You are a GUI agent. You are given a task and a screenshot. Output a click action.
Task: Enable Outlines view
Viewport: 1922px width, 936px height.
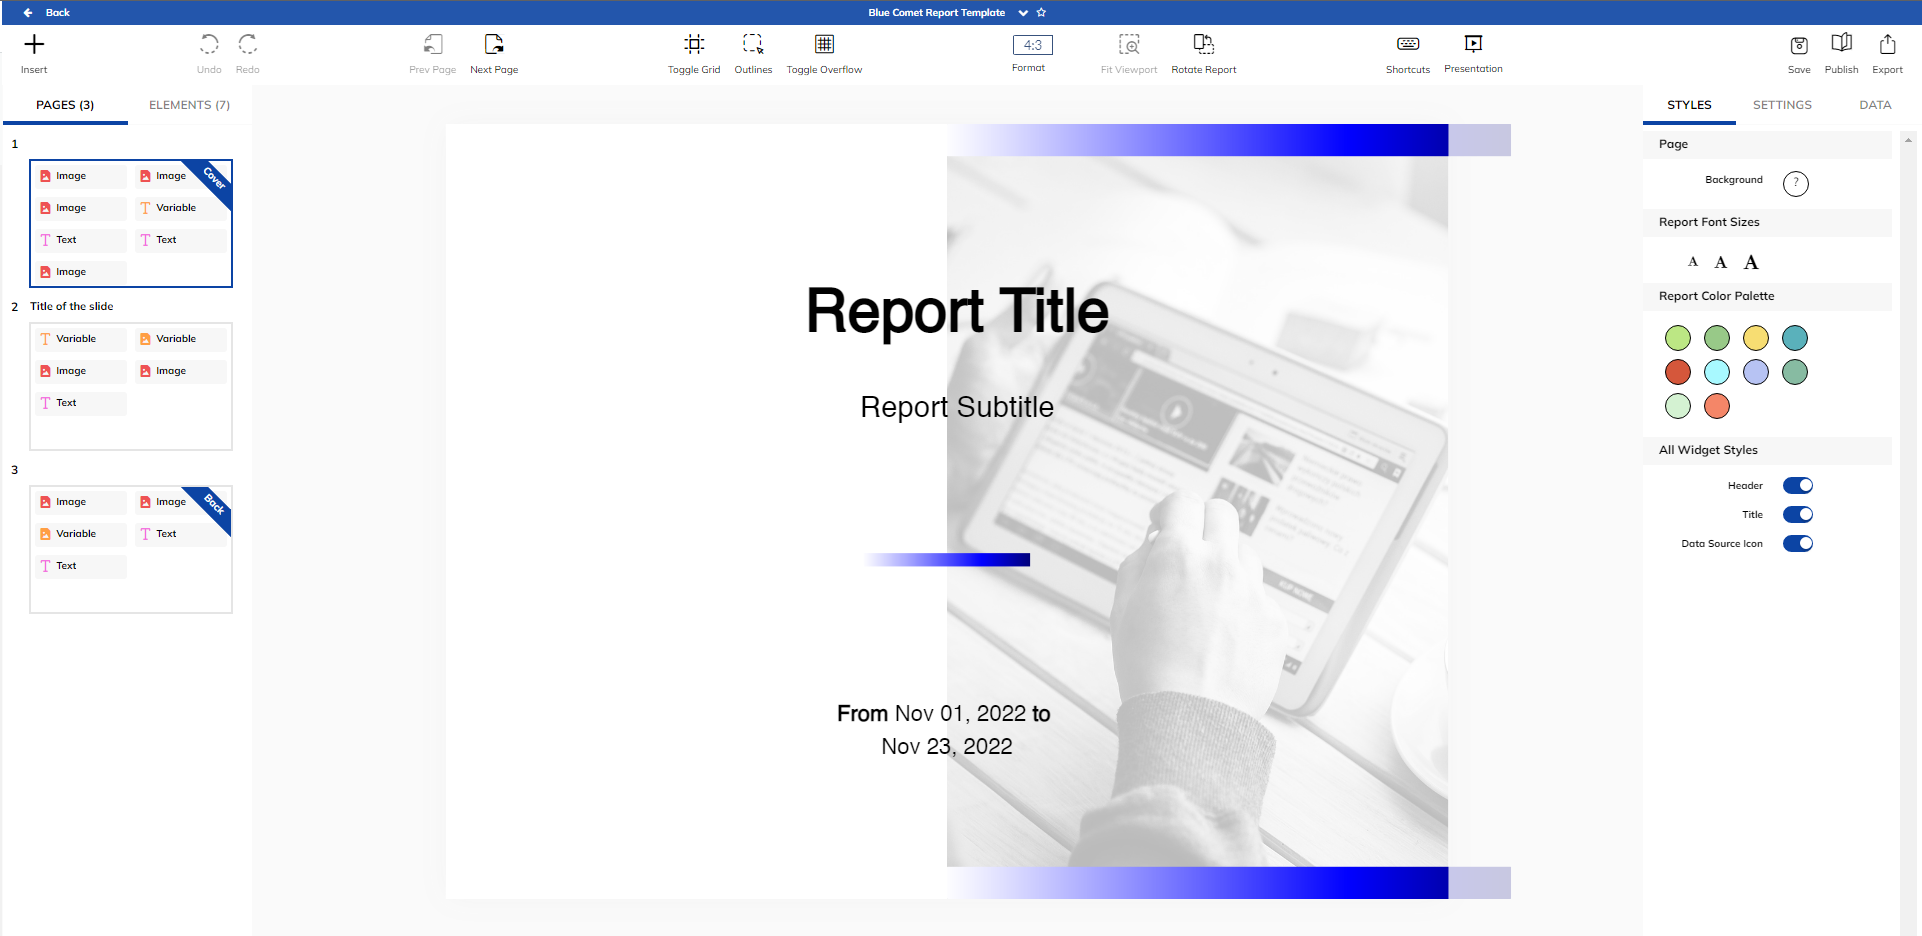pos(753,50)
